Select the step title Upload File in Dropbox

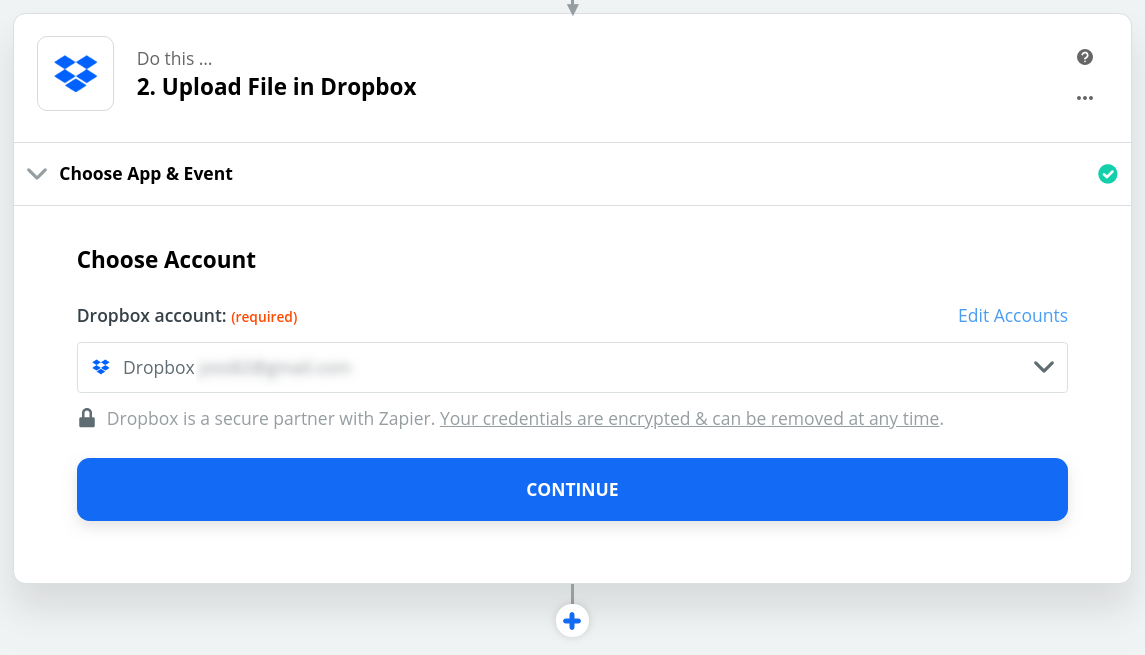[x=277, y=87]
